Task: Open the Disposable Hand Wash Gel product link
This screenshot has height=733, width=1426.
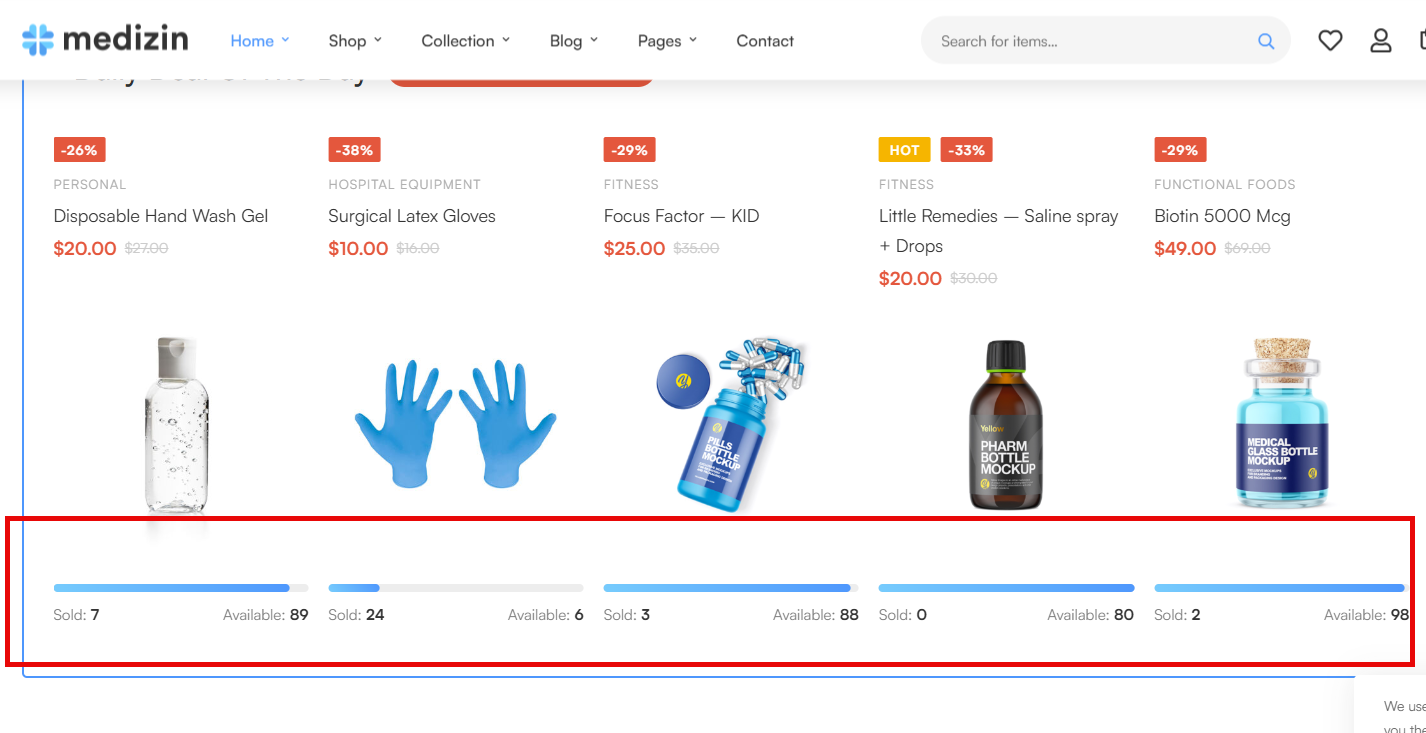Action: (x=161, y=216)
